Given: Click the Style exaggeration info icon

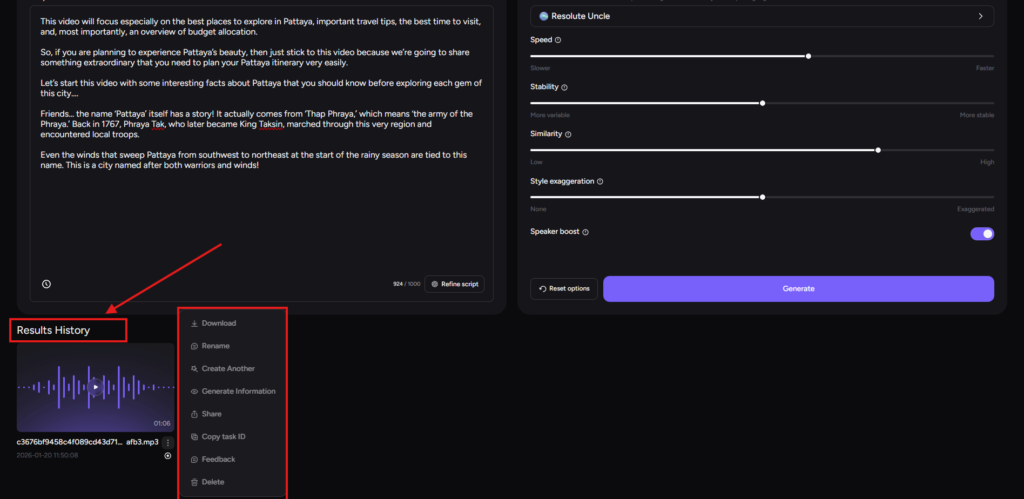Looking at the screenshot, I should (600, 182).
